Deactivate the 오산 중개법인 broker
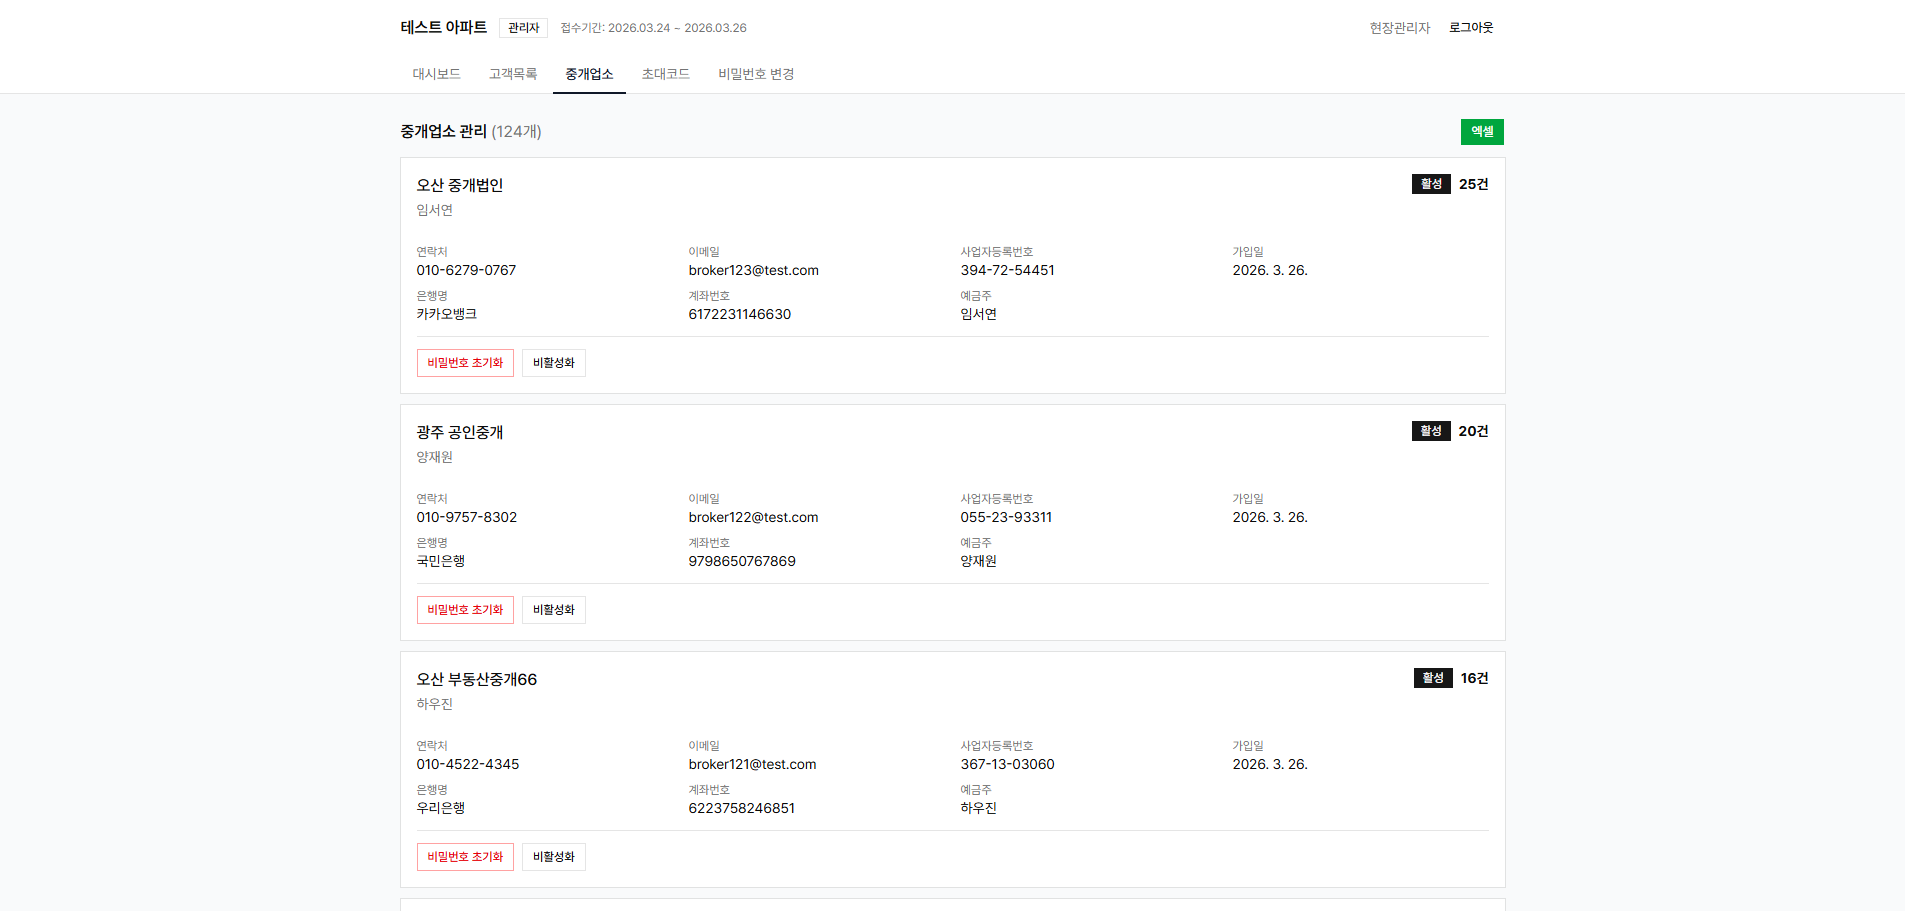This screenshot has height=911, width=1905. (553, 363)
